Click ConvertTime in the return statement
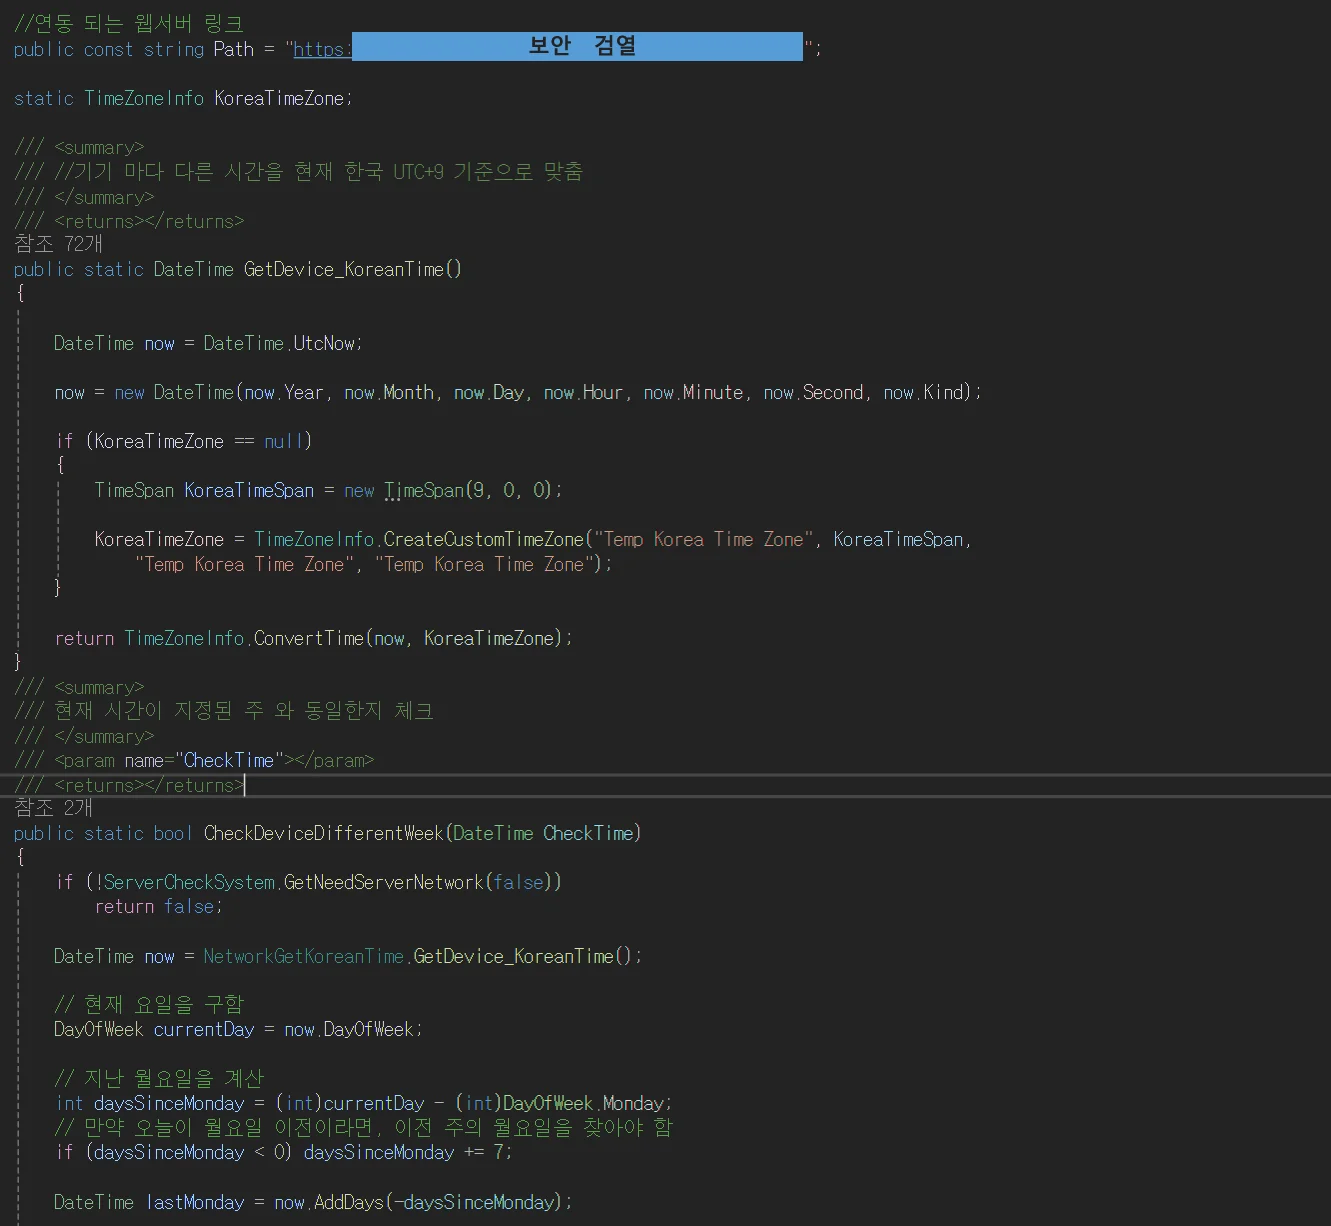The height and width of the screenshot is (1226, 1331). tap(309, 638)
